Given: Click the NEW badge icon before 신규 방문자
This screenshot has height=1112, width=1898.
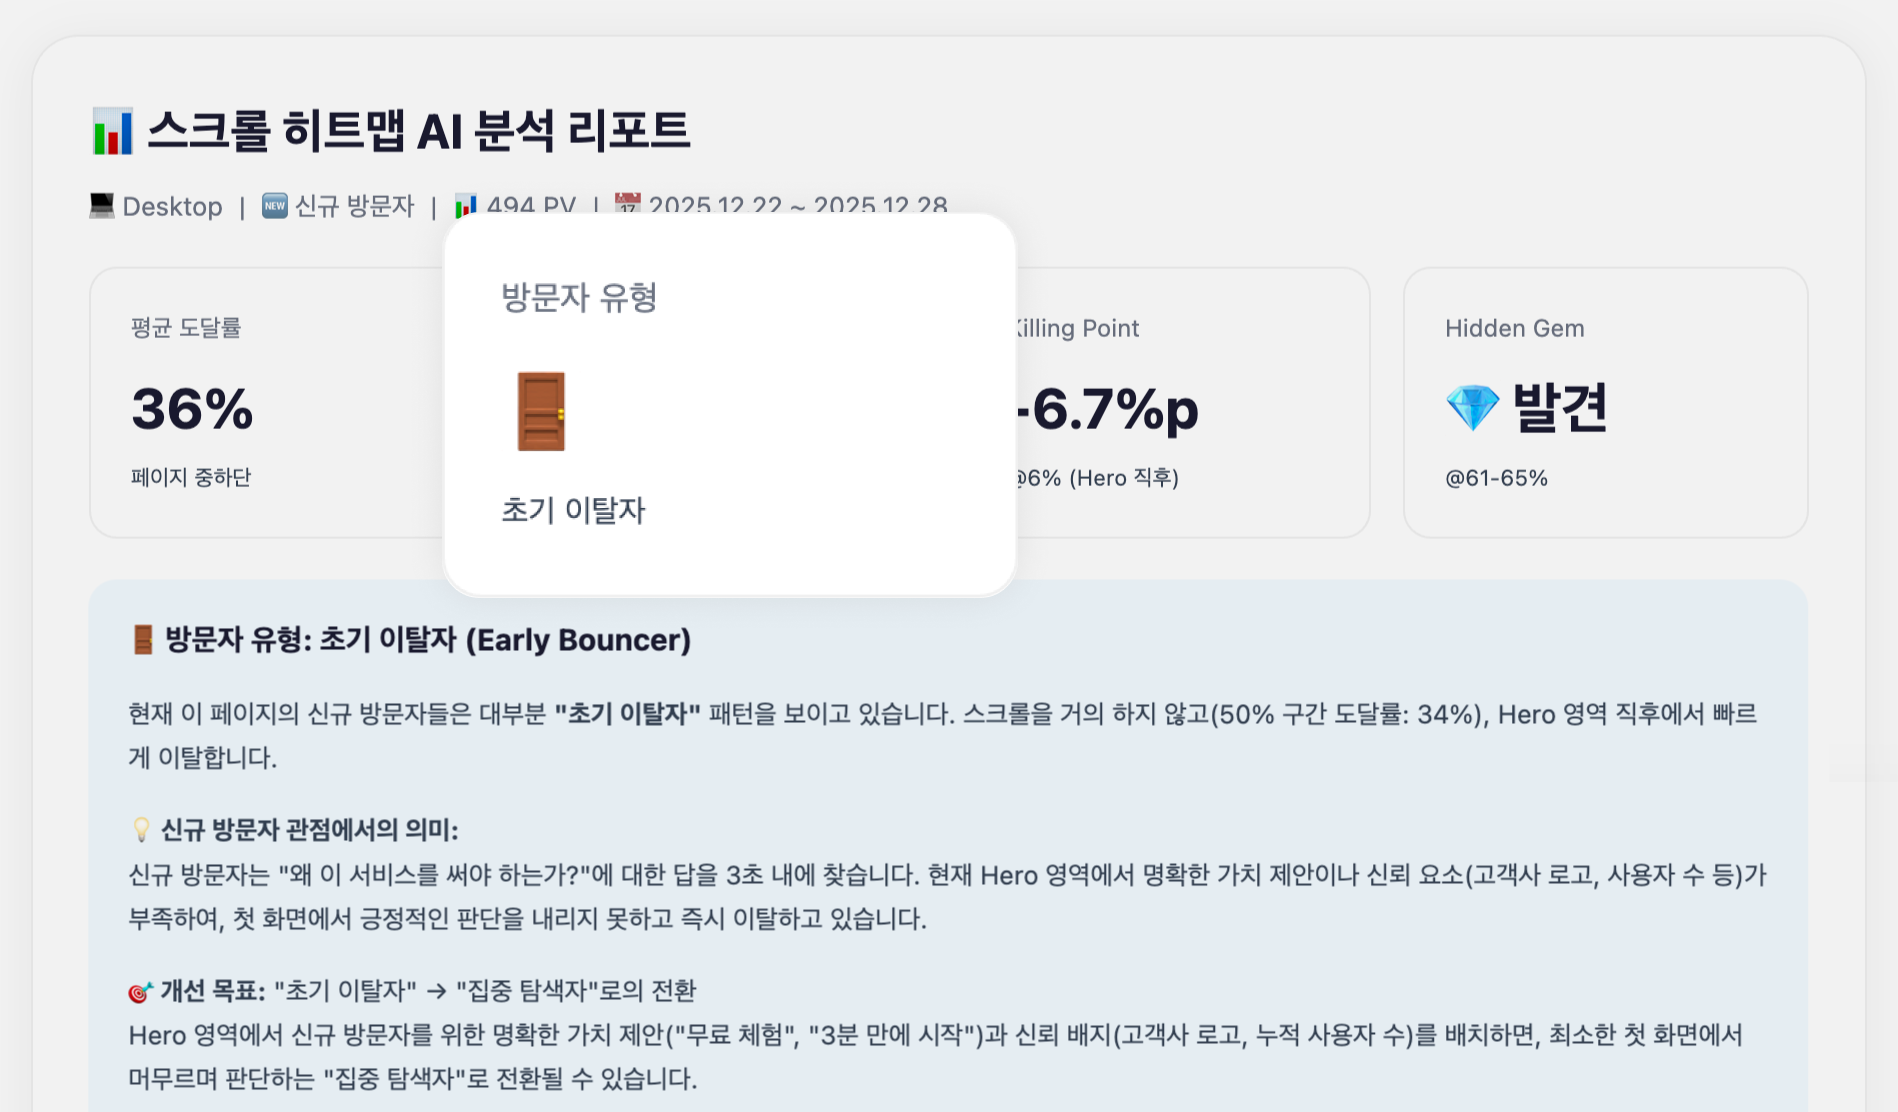Looking at the screenshot, I should (x=275, y=205).
